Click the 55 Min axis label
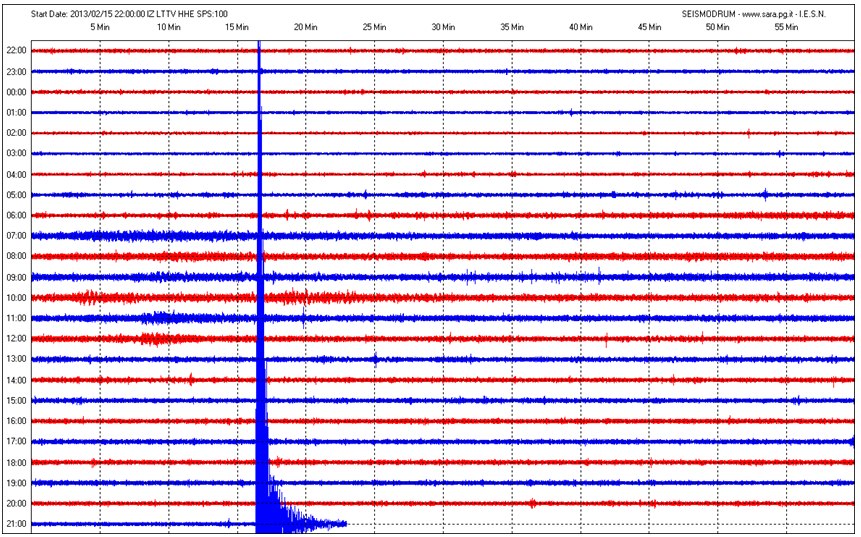Screen dimensions: 861x537 point(786,27)
